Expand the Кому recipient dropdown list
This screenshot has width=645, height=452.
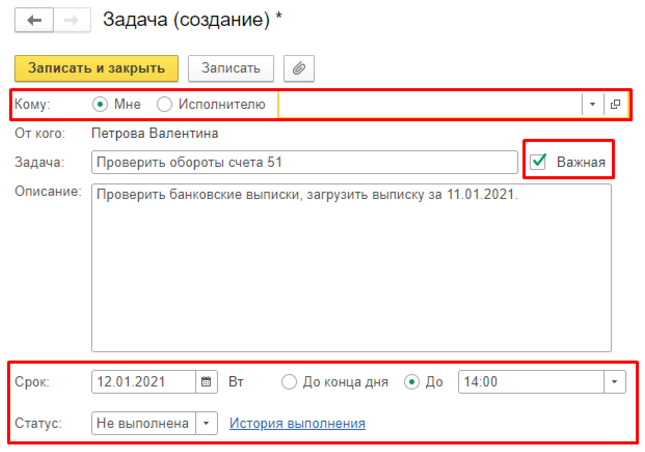[x=592, y=104]
